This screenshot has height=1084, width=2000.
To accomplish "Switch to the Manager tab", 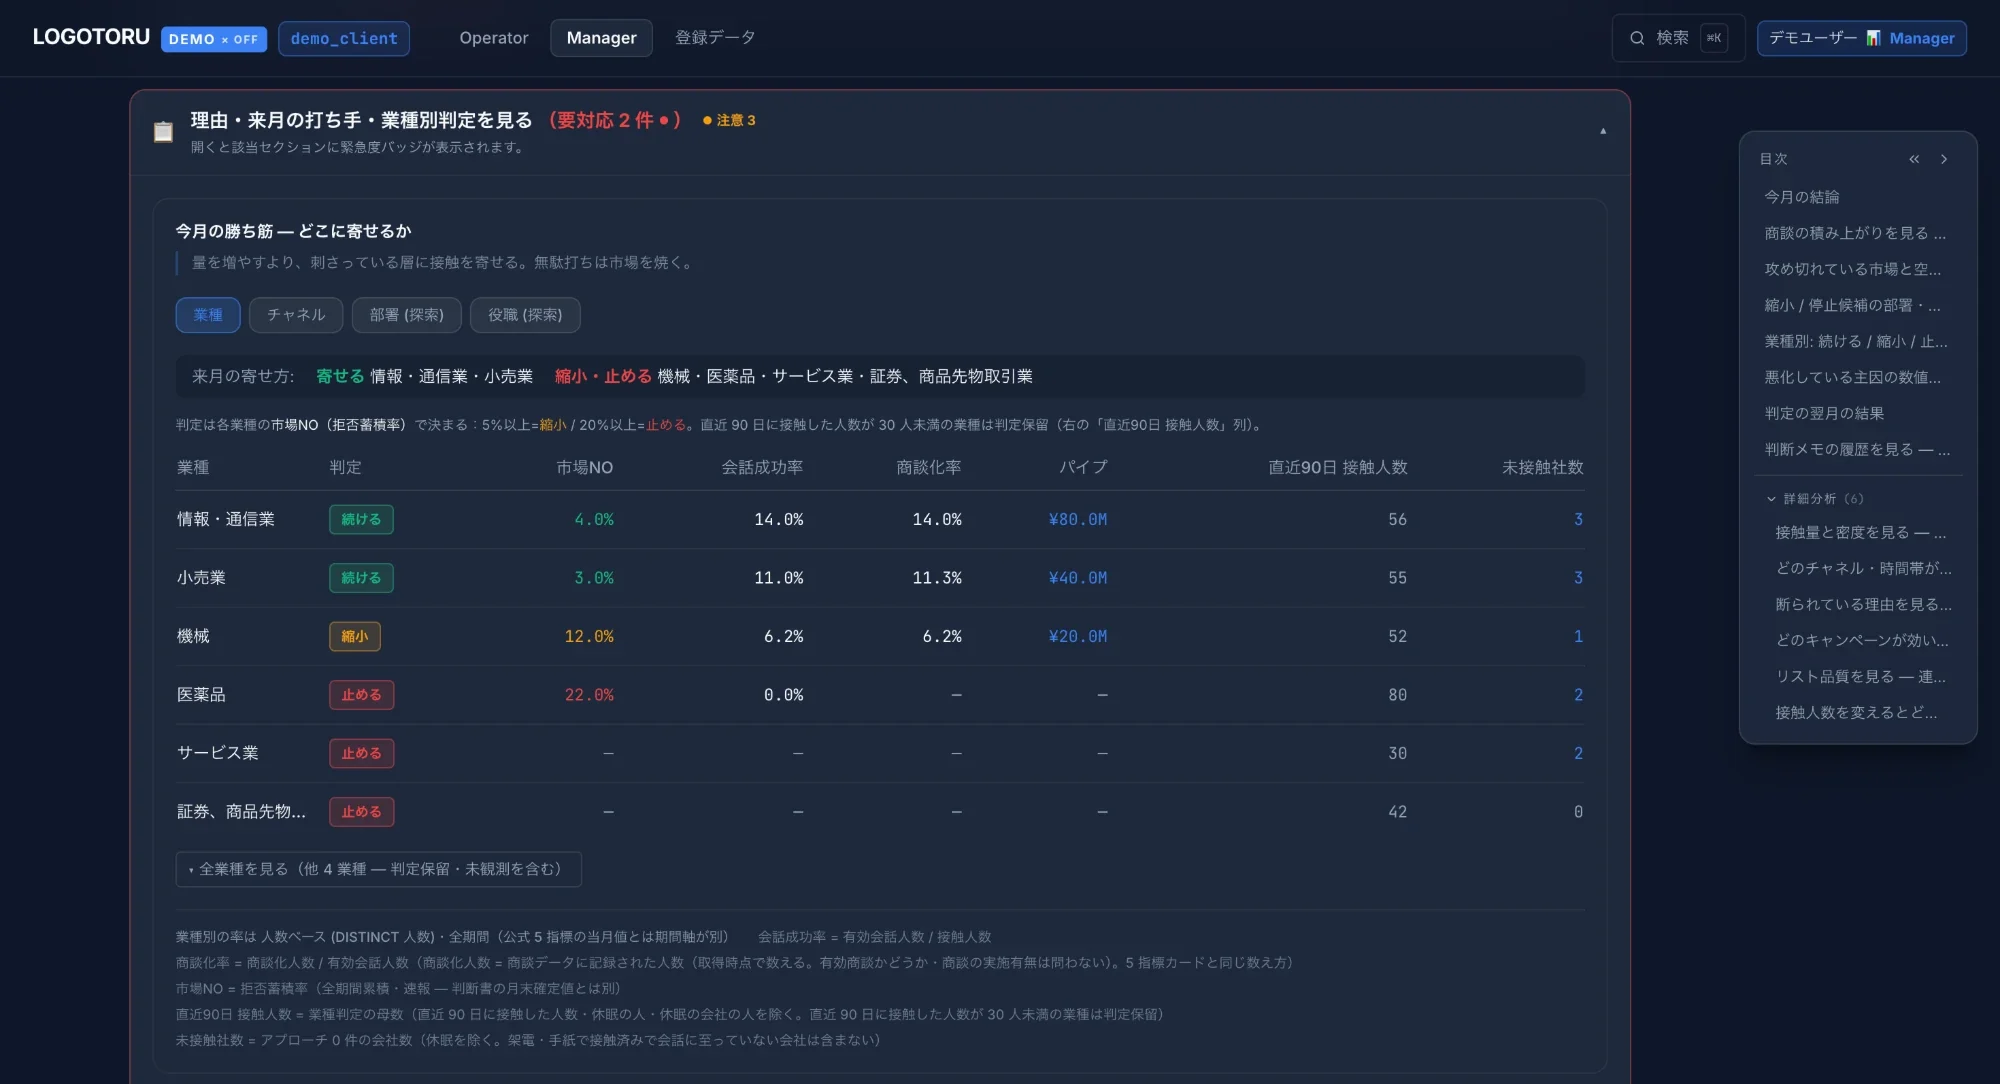I will [601, 38].
